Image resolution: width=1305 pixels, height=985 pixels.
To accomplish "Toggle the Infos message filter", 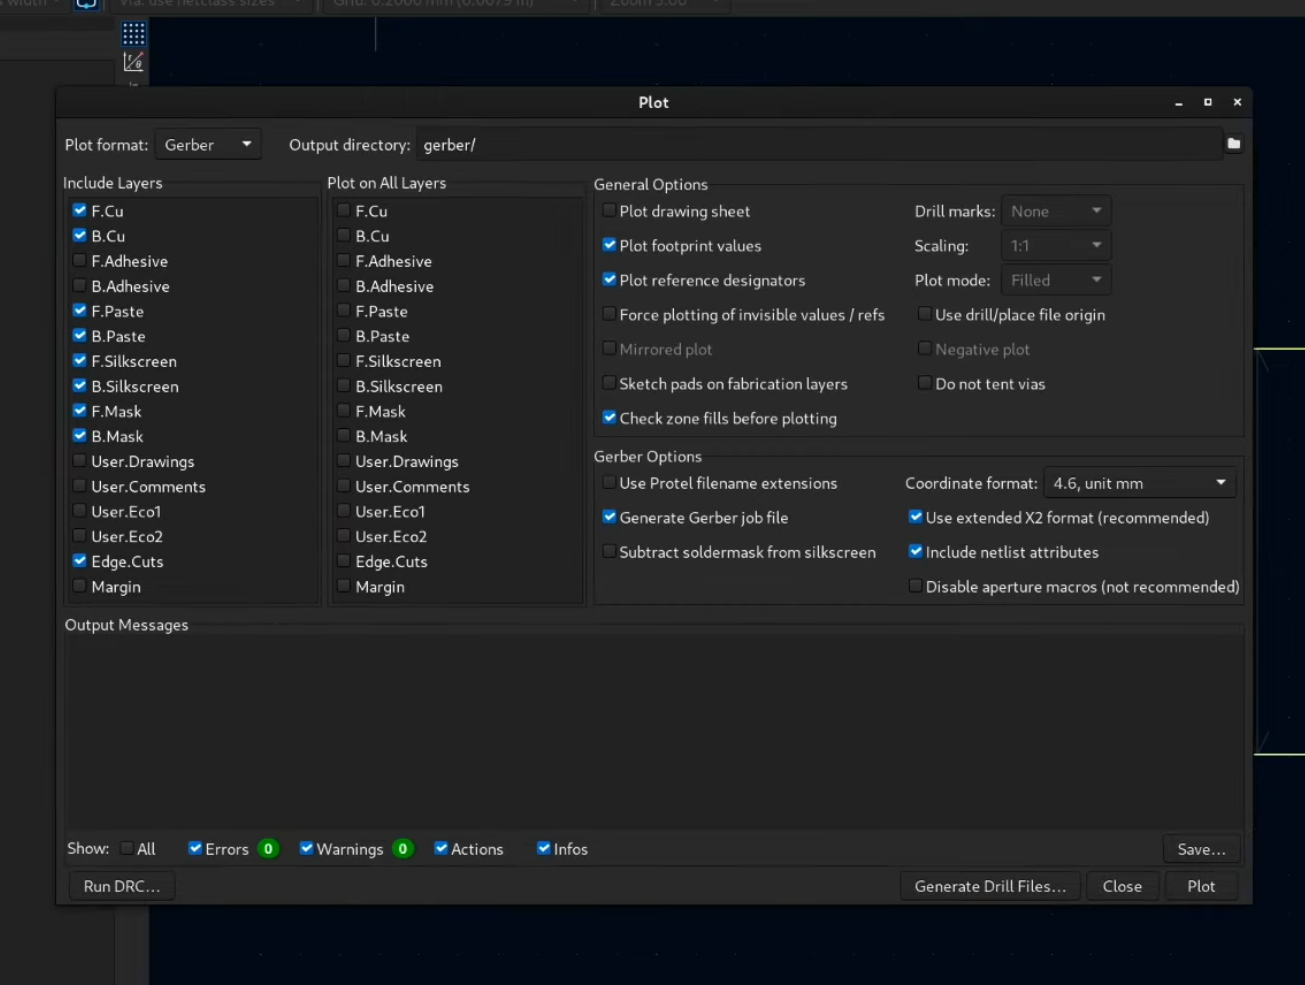I will [544, 849].
